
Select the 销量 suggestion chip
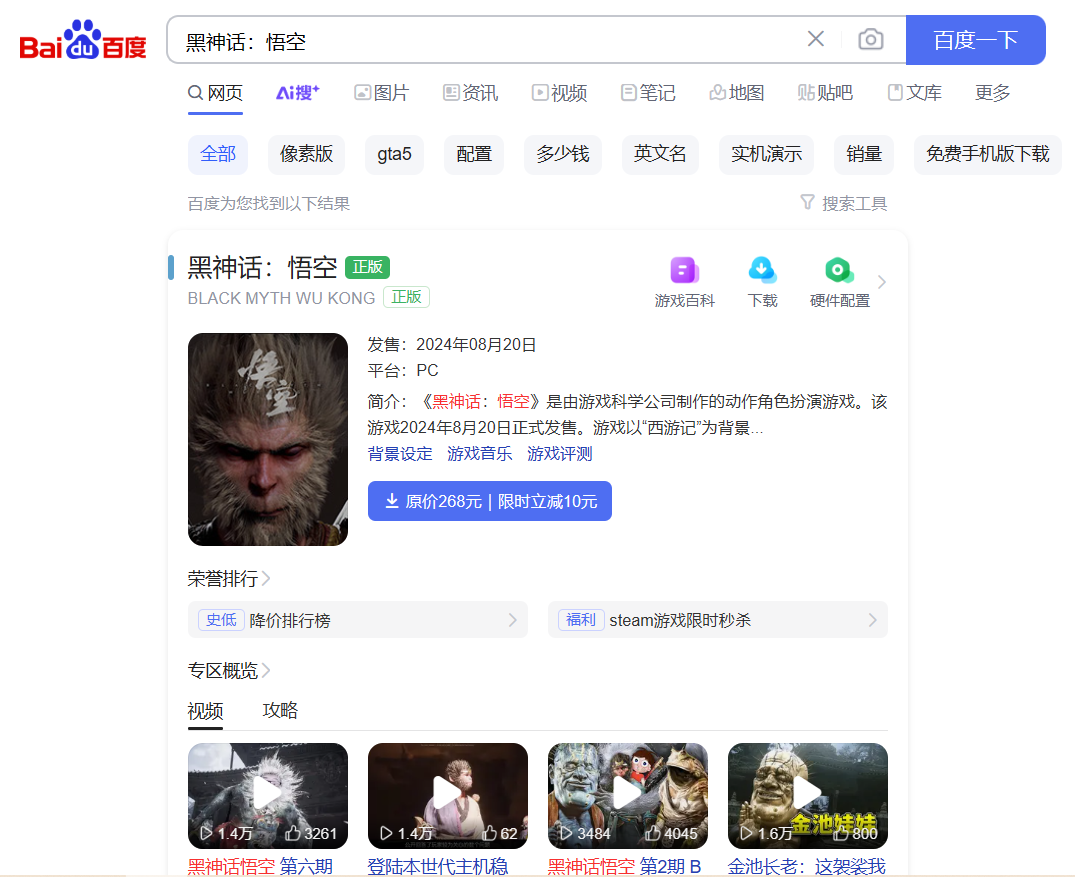(864, 154)
